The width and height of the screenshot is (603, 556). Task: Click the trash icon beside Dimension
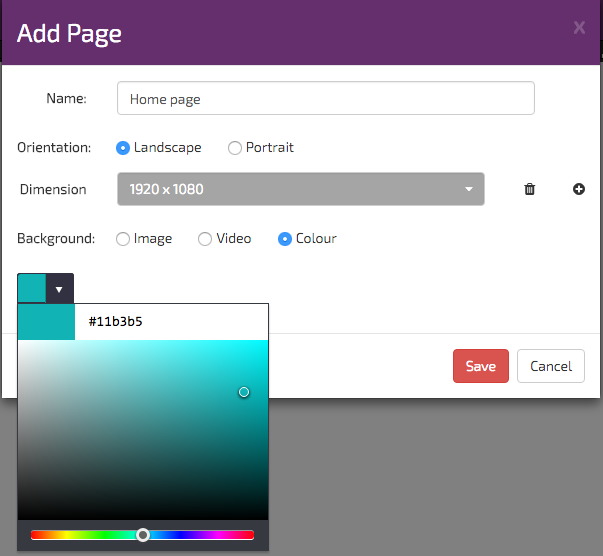tap(530, 189)
